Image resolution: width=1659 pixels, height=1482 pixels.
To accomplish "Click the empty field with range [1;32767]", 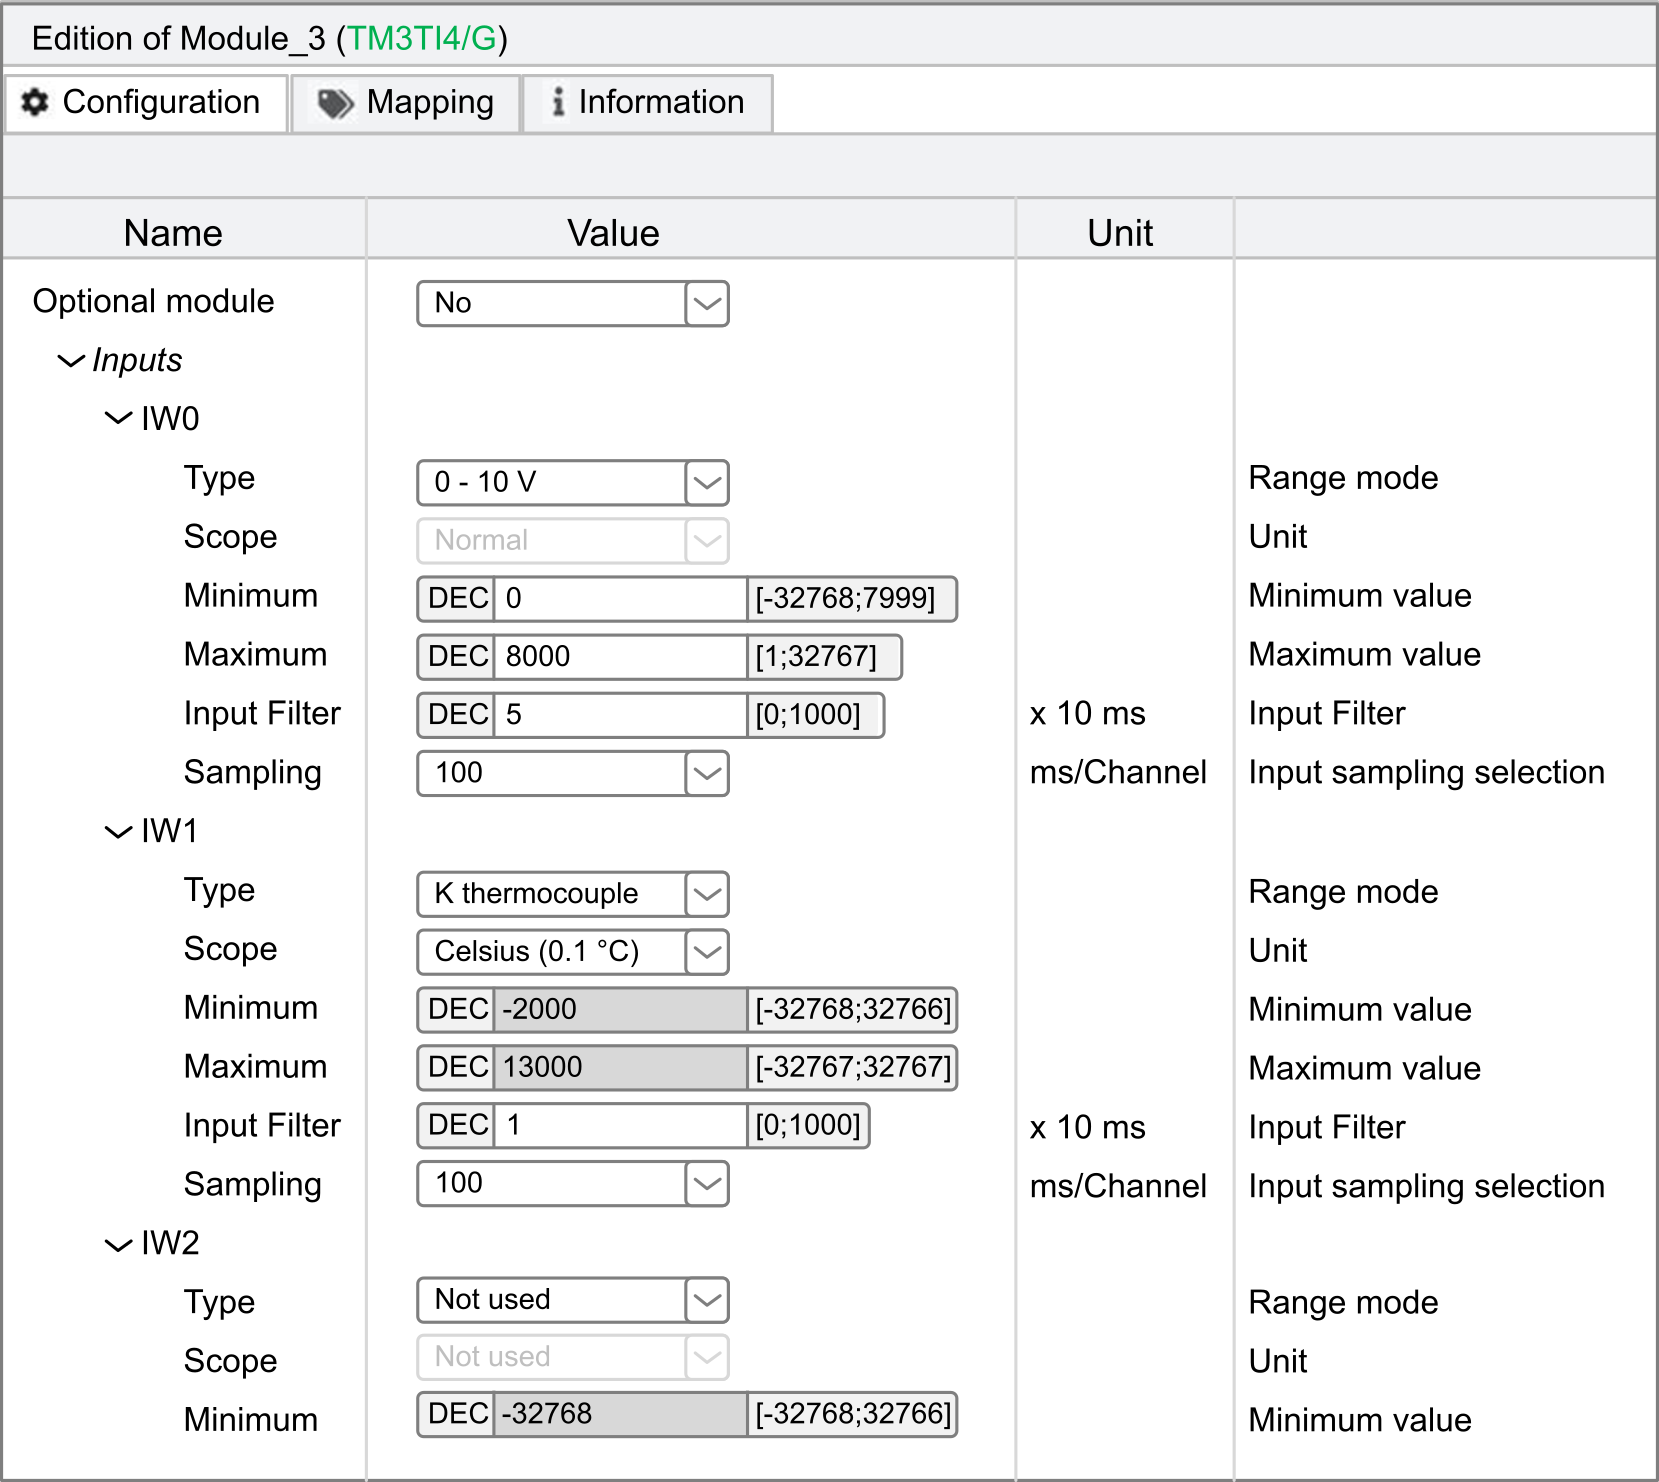I will 620,657.
